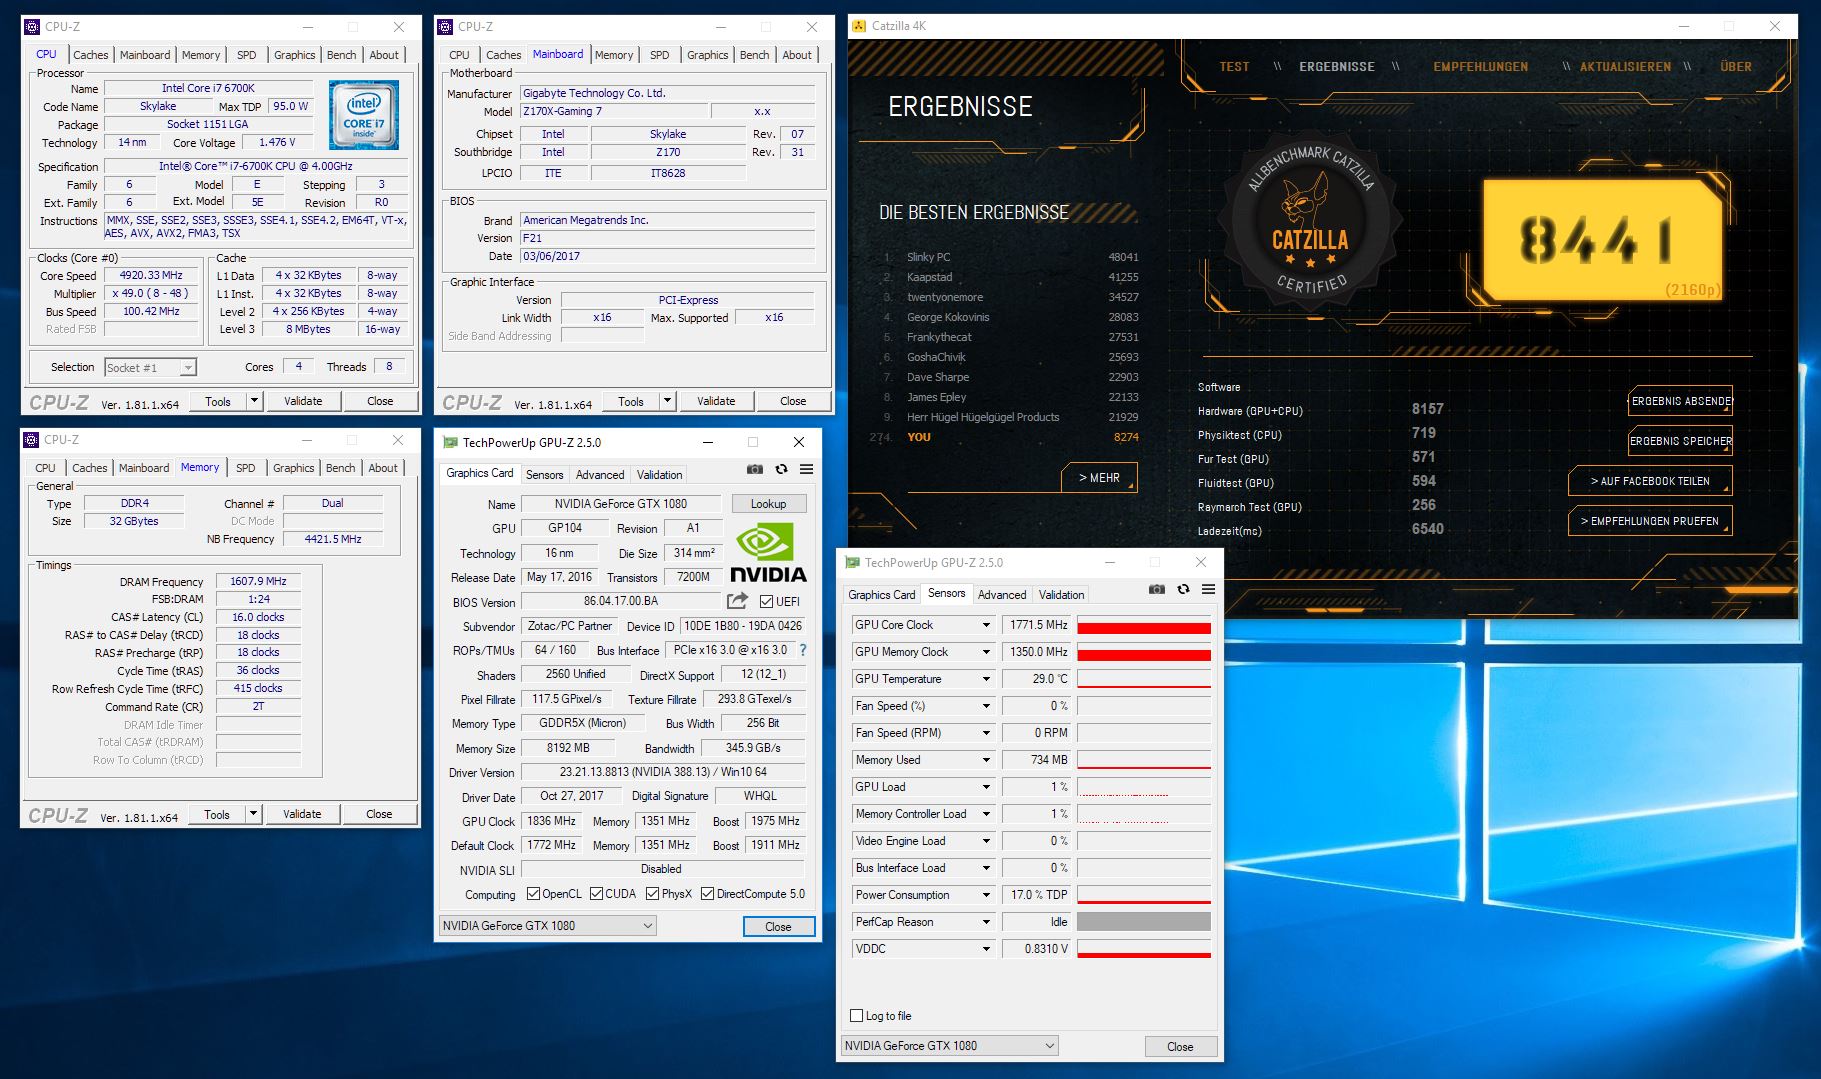
Task: Enable the Log to file checkbox
Action: point(856,1016)
